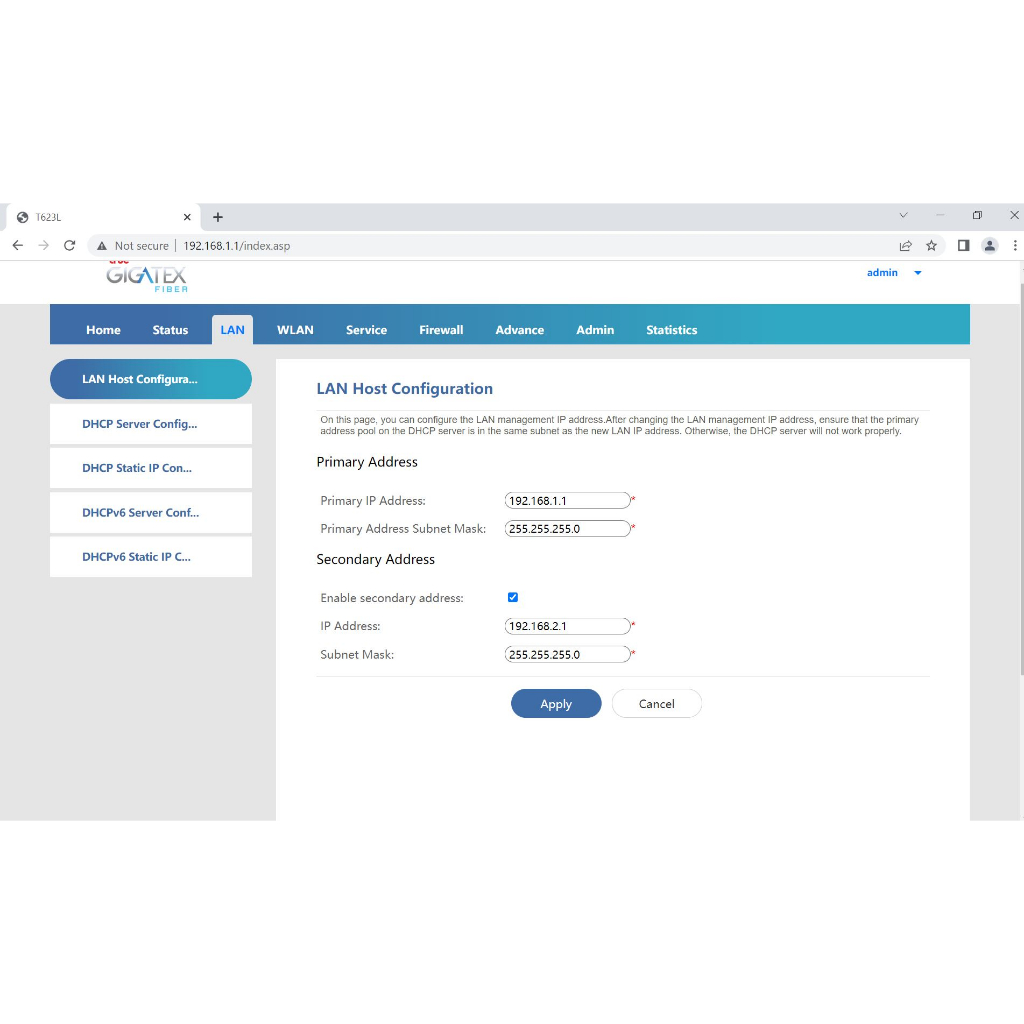This screenshot has width=1024, height=1024.
Task: Disable the secondary address checkbox
Action: click(513, 597)
